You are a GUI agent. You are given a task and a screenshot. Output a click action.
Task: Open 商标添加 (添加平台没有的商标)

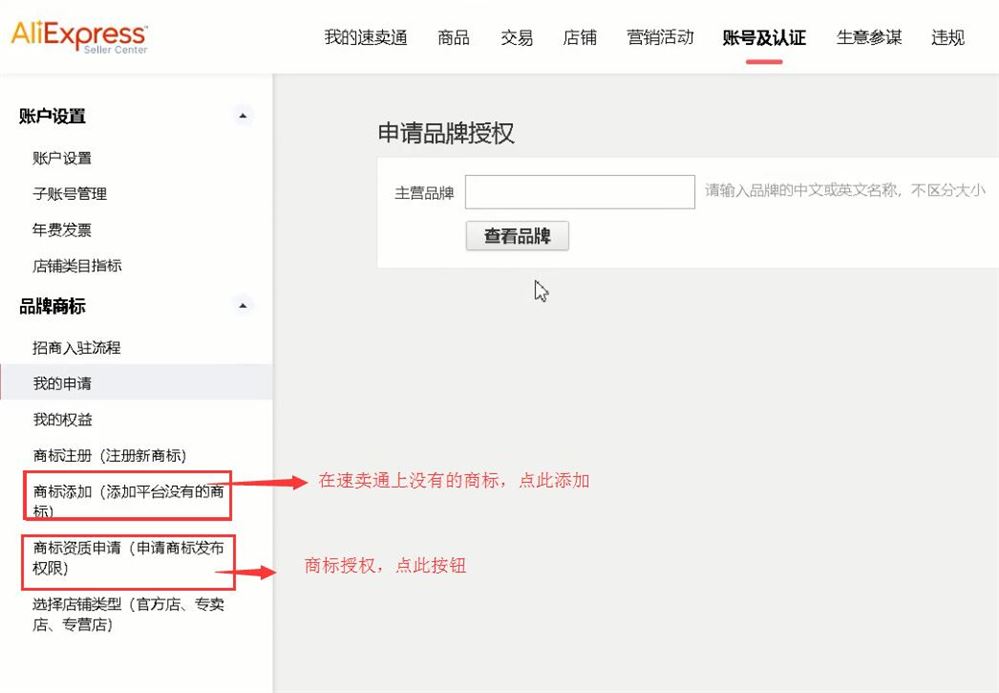pos(127,501)
